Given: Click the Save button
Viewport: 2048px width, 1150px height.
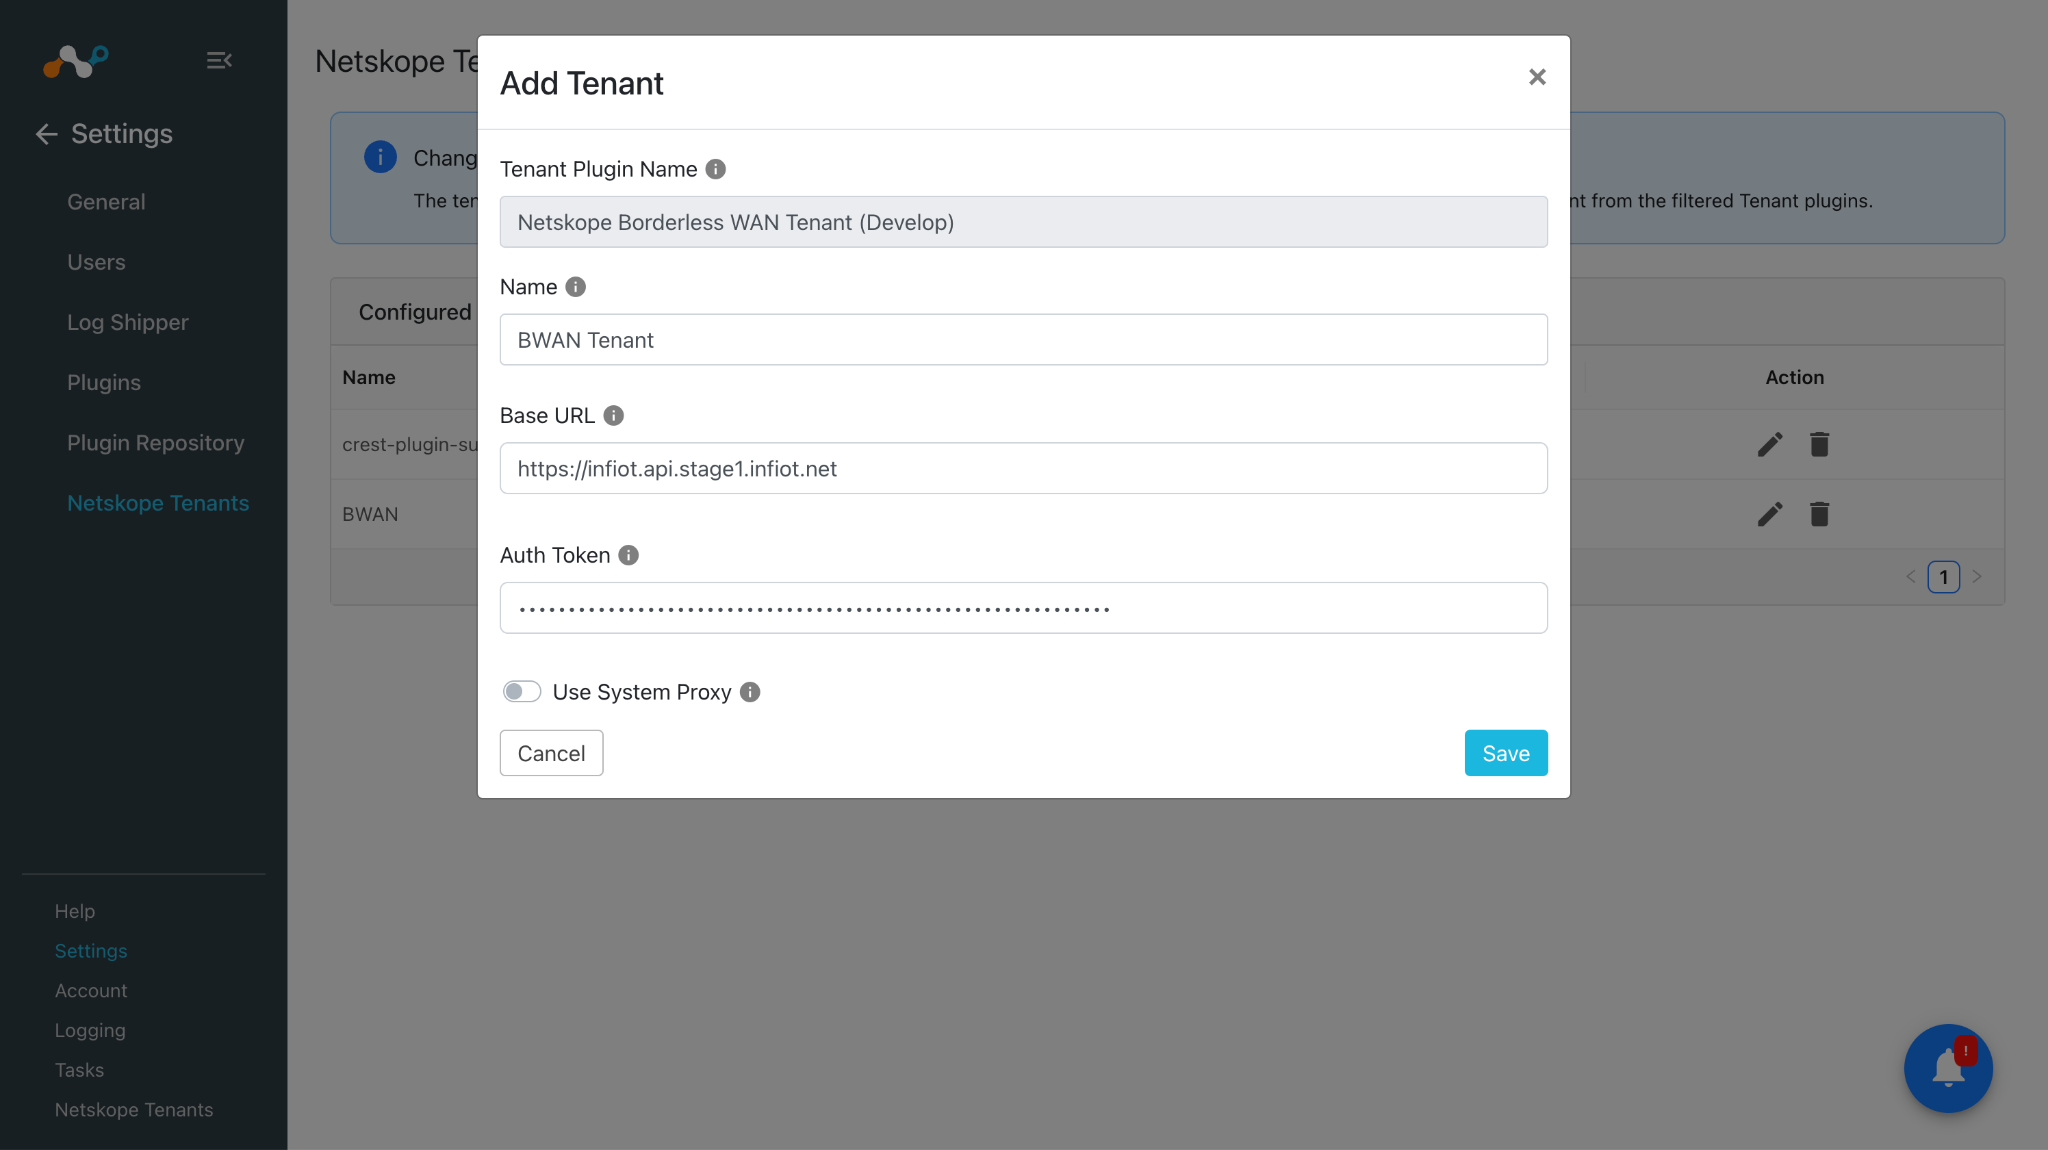Looking at the screenshot, I should [x=1506, y=753].
